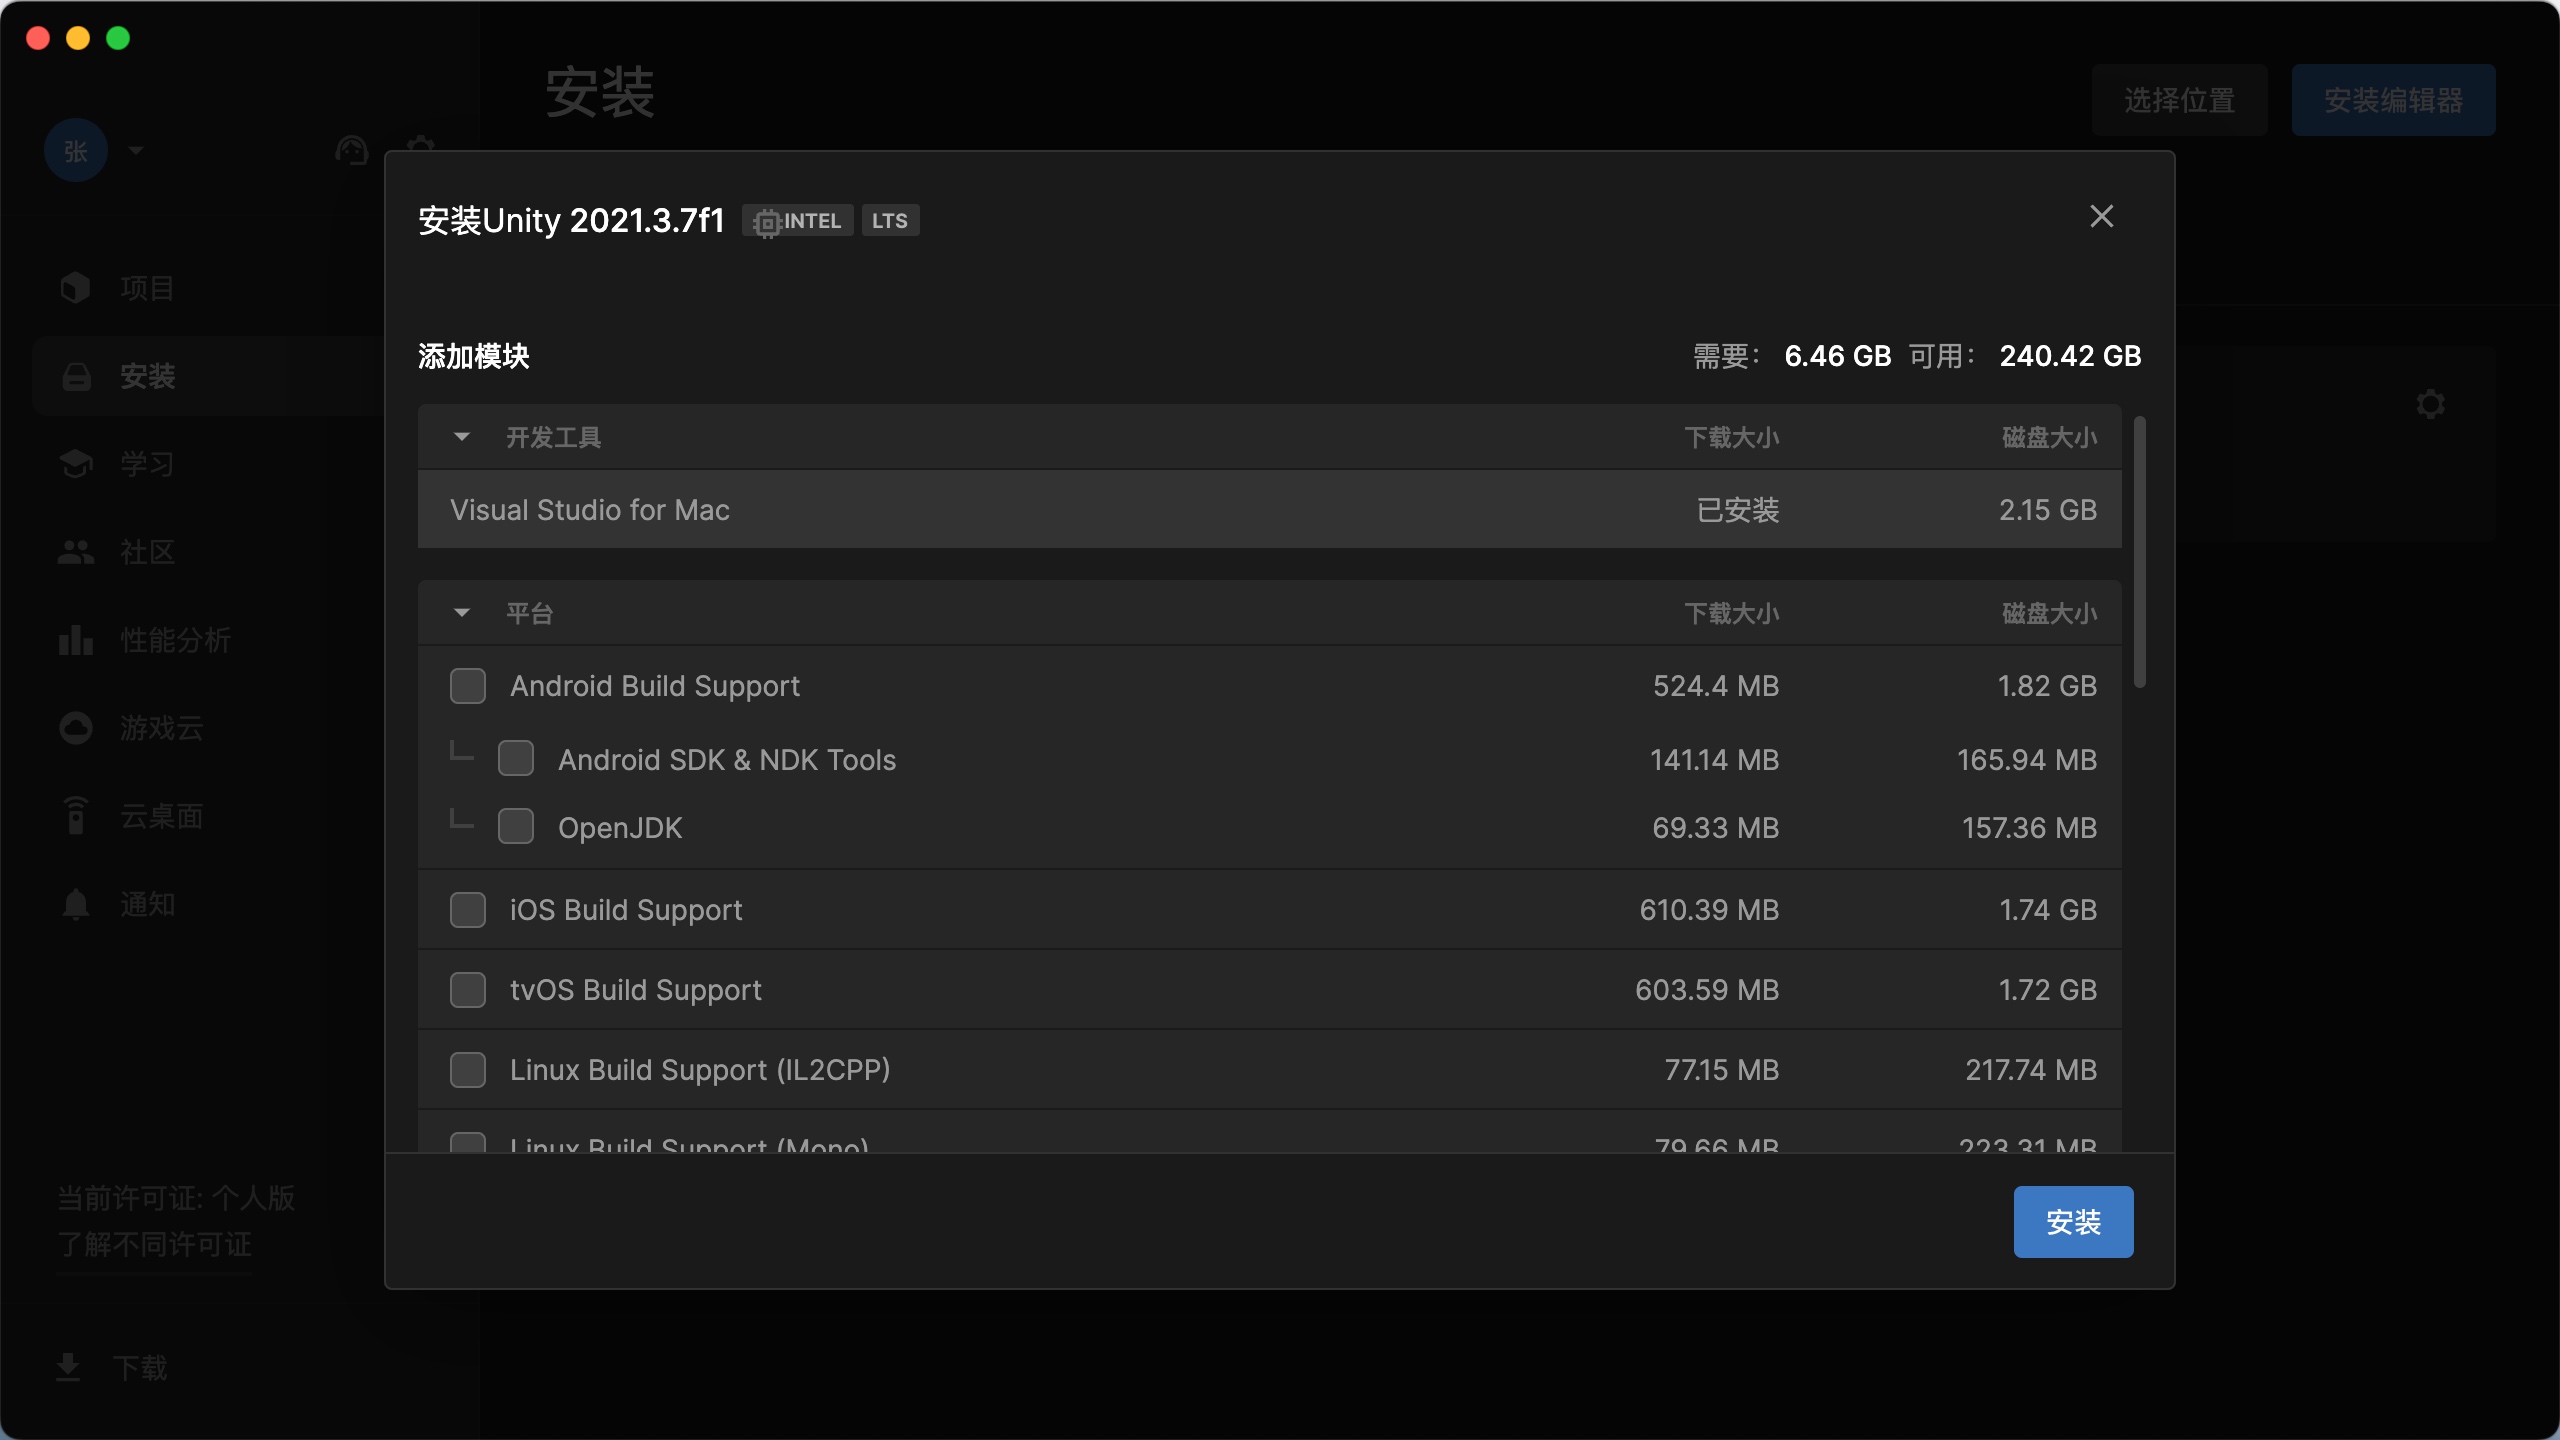The image size is (2560, 1440).
Task: Click the download arrow icon at bottom left
Action: tap(68, 1366)
